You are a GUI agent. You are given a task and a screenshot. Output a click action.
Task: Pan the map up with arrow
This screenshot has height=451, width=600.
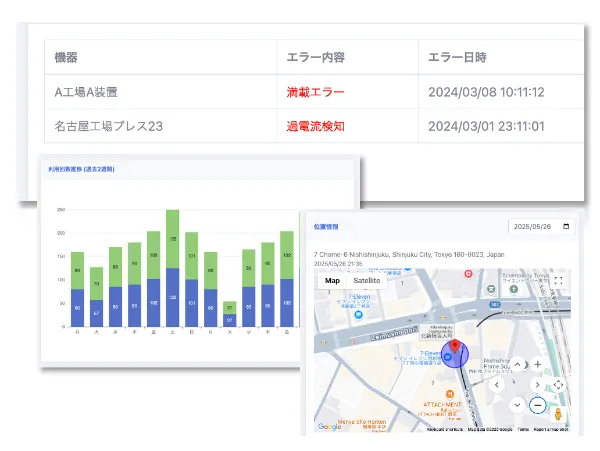[517, 365]
